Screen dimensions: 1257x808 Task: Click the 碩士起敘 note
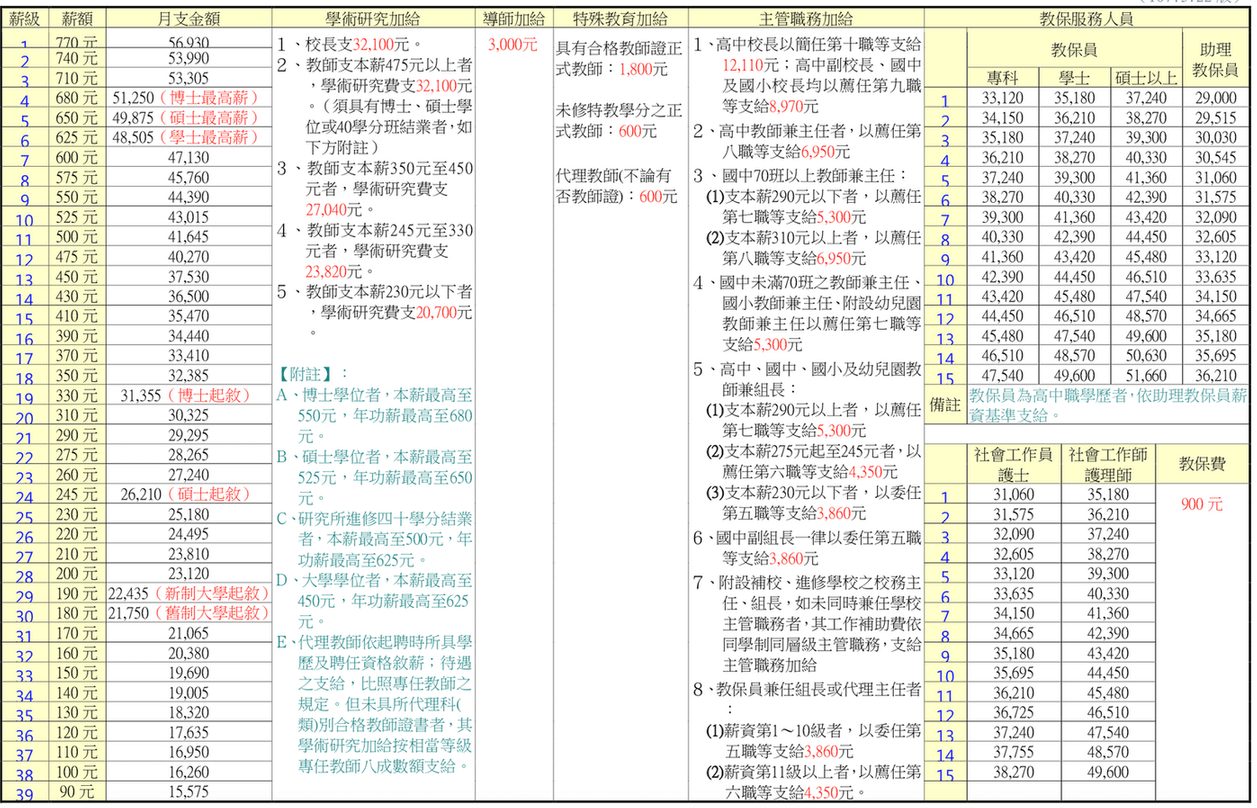coord(208,494)
